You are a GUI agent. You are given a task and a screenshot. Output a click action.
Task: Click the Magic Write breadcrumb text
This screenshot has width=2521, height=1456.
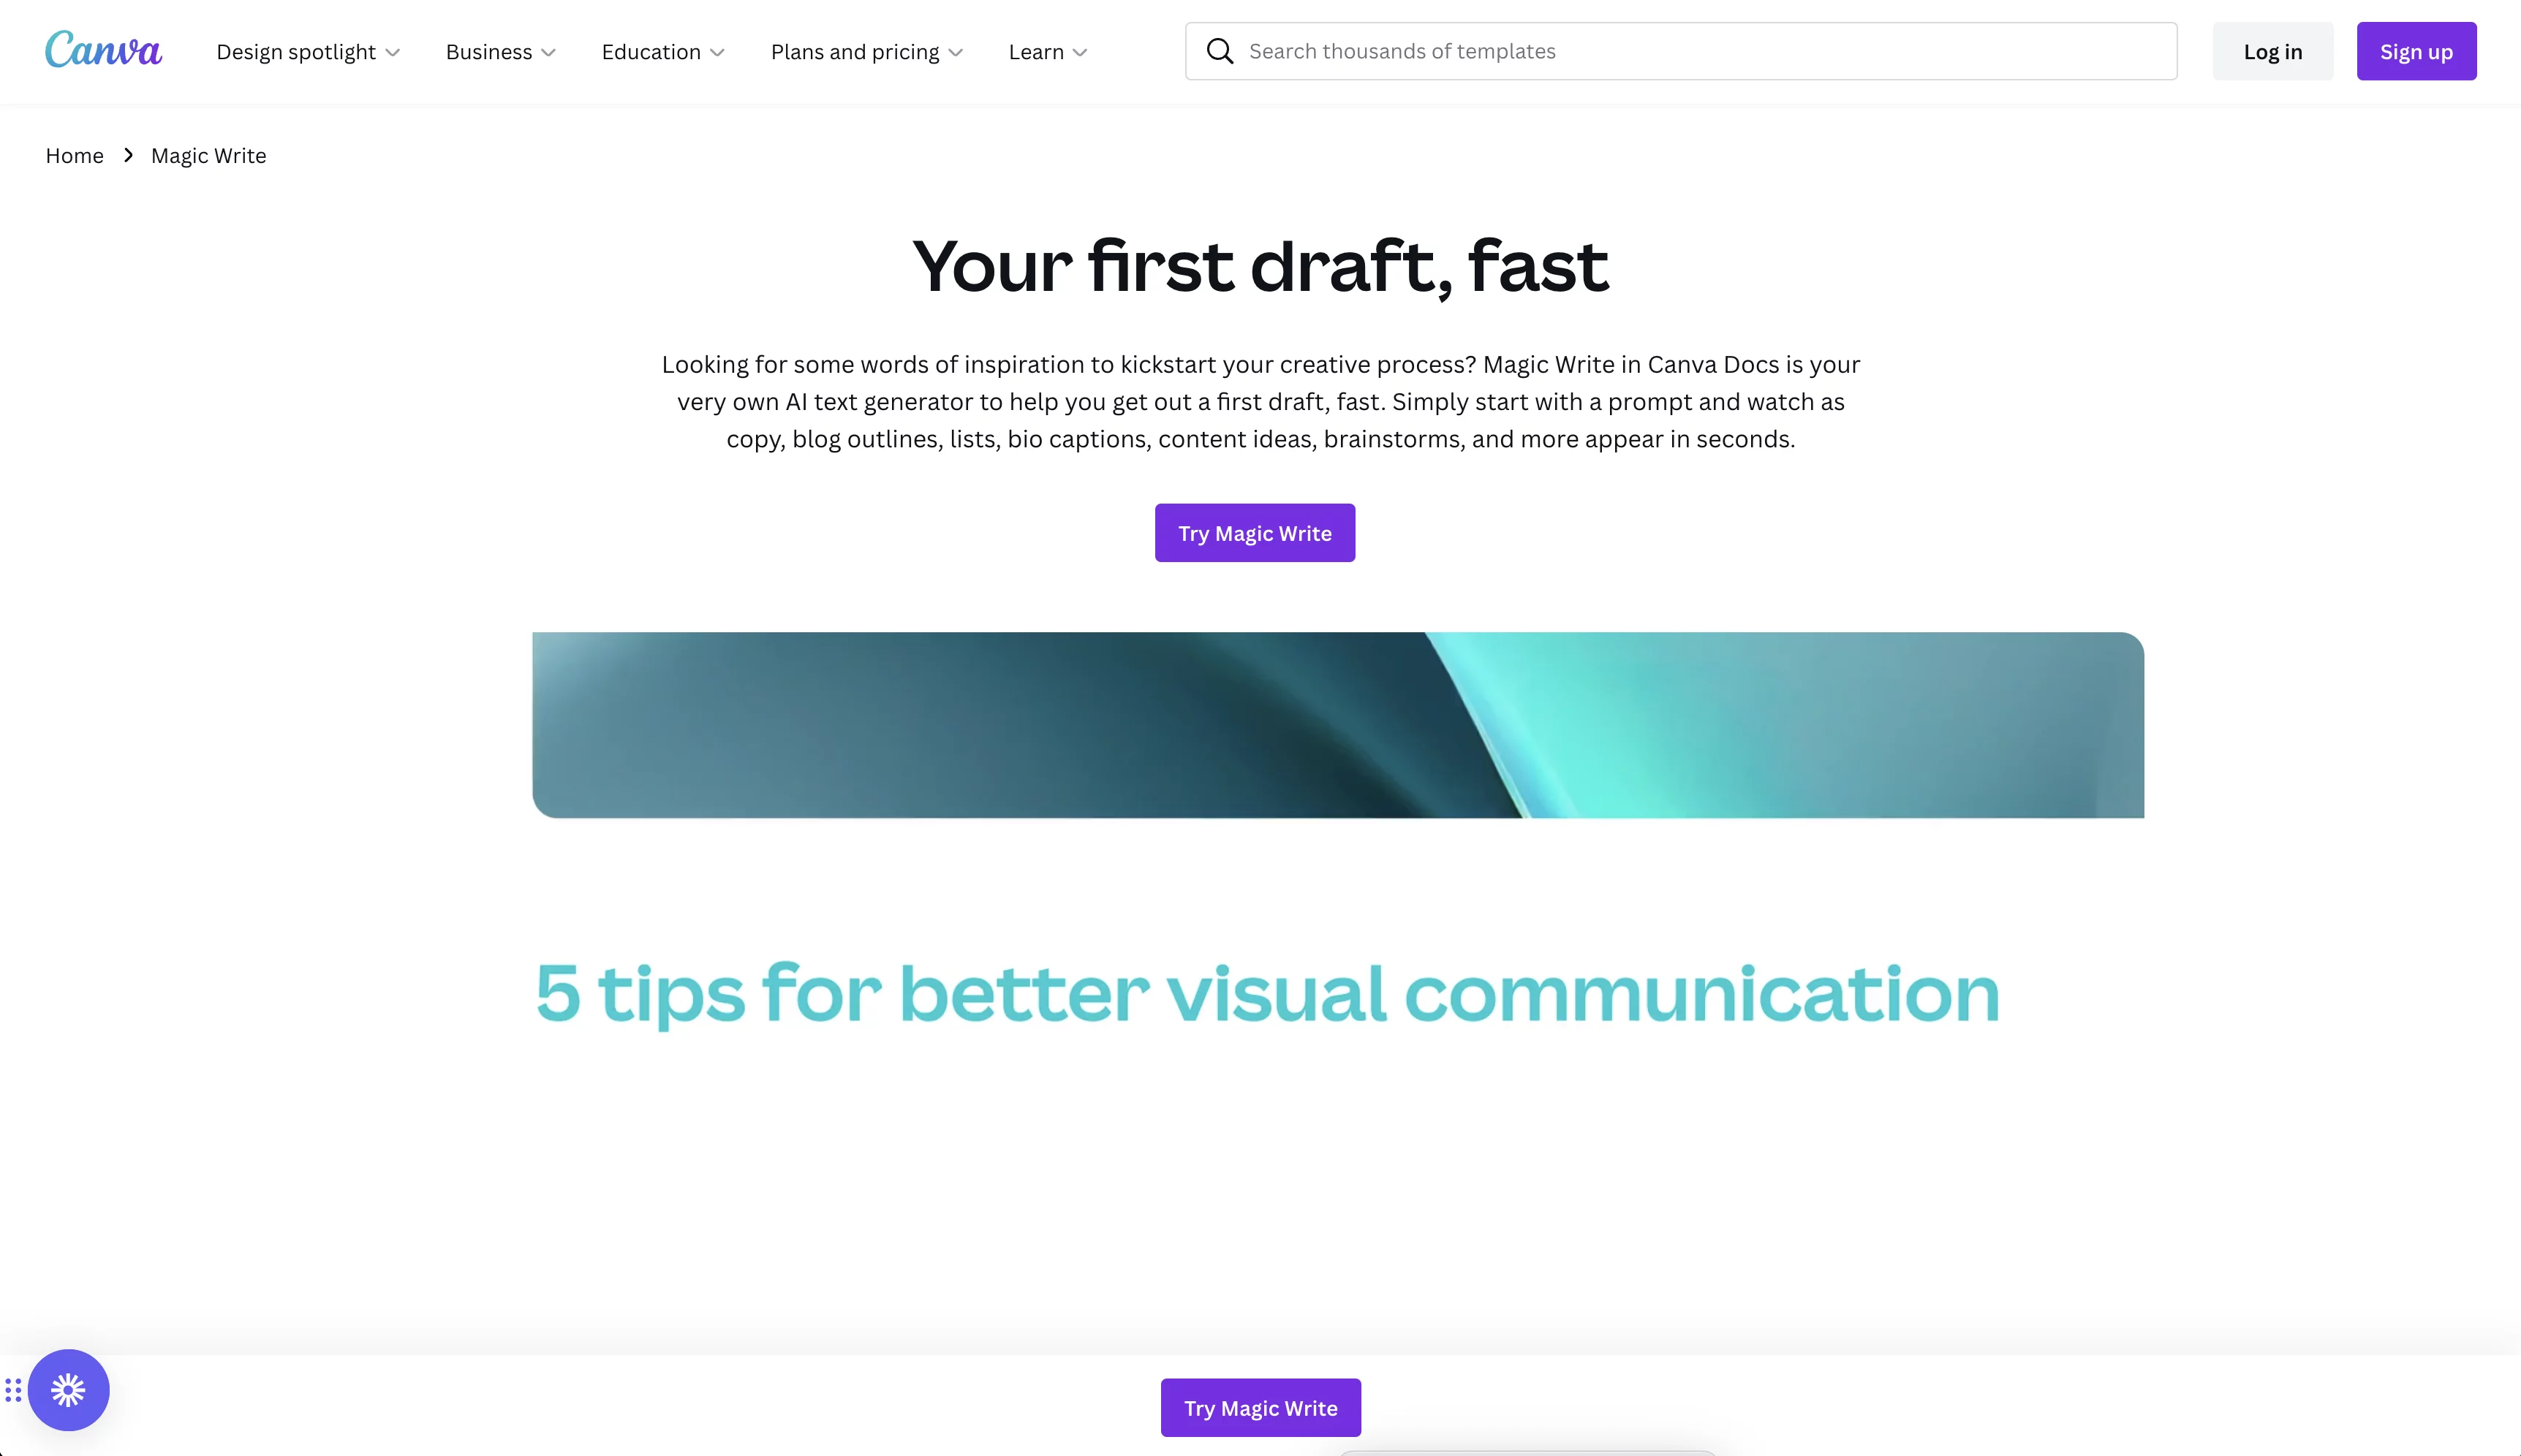pyautogui.click(x=208, y=154)
